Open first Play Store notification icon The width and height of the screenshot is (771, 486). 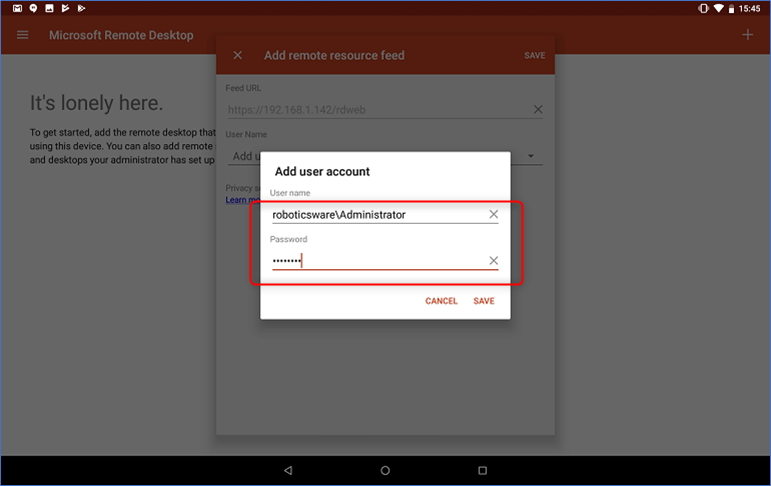pyautogui.click(x=65, y=8)
